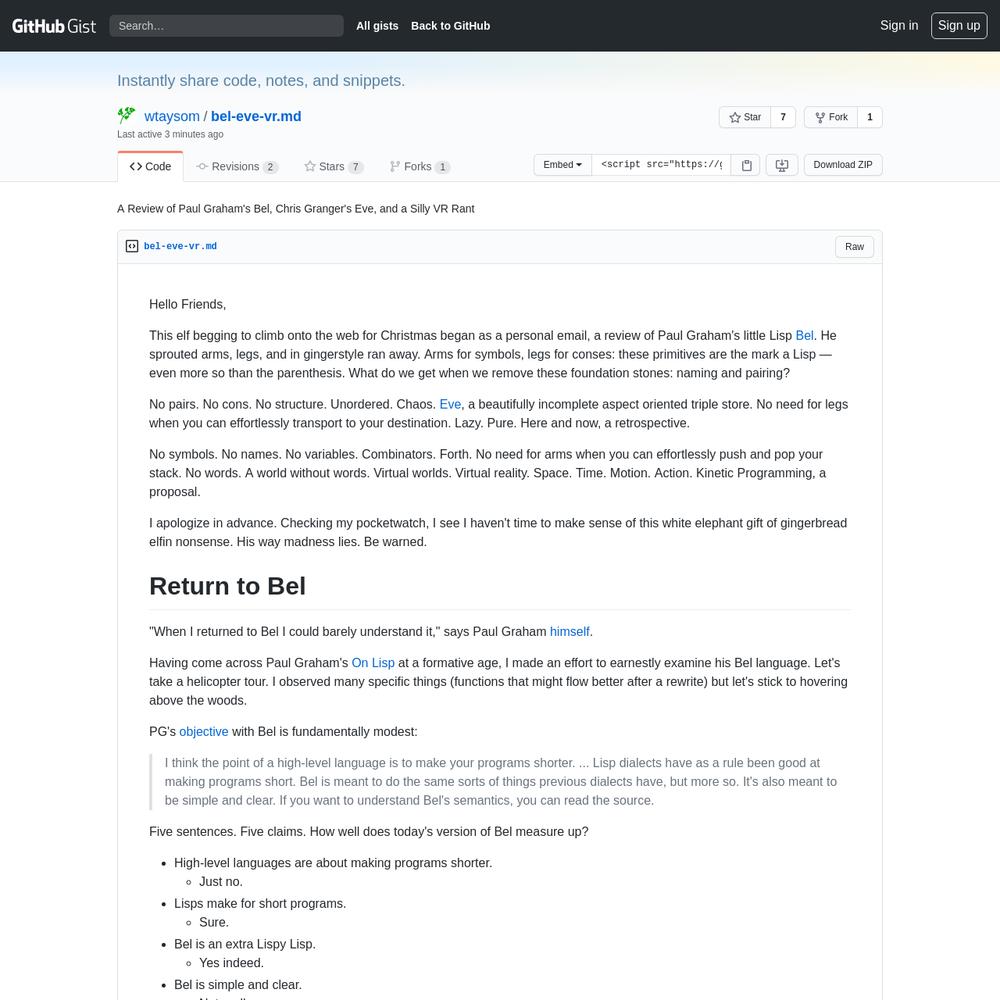Image resolution: width=1000 pixels, height=1000 pixels.
Task: Open the objective link
Action: click(203, 732)
